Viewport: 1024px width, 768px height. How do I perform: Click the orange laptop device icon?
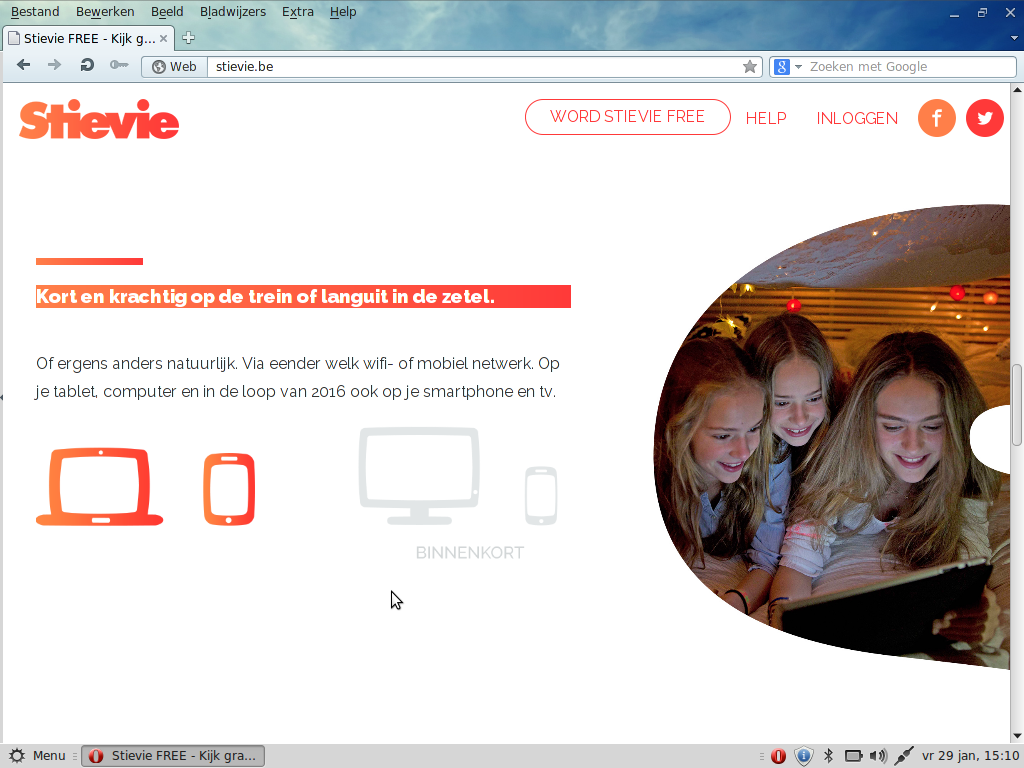tap(99, 487)
